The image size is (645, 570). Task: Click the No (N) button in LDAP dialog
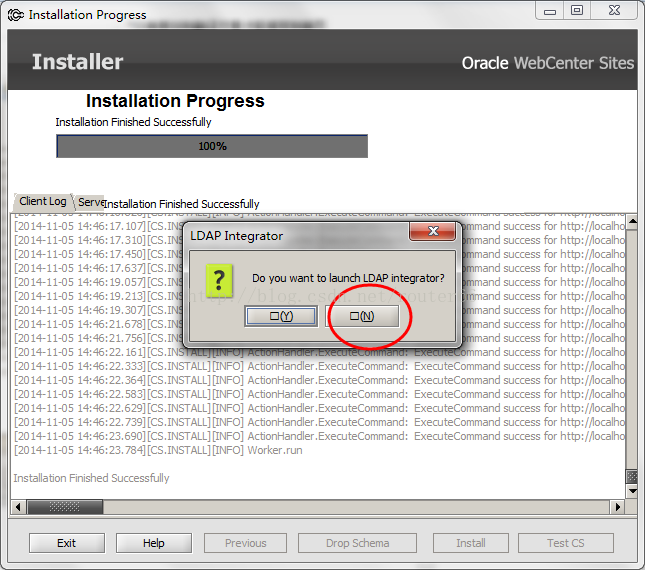[362, 316]
